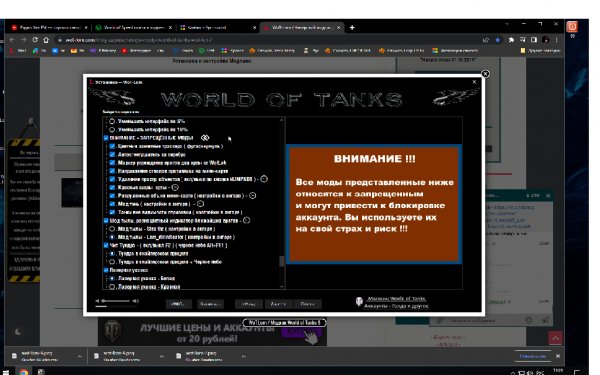
Task: Click the red scroll-to-top arrow on the page
Action: [x=555, y=338]
